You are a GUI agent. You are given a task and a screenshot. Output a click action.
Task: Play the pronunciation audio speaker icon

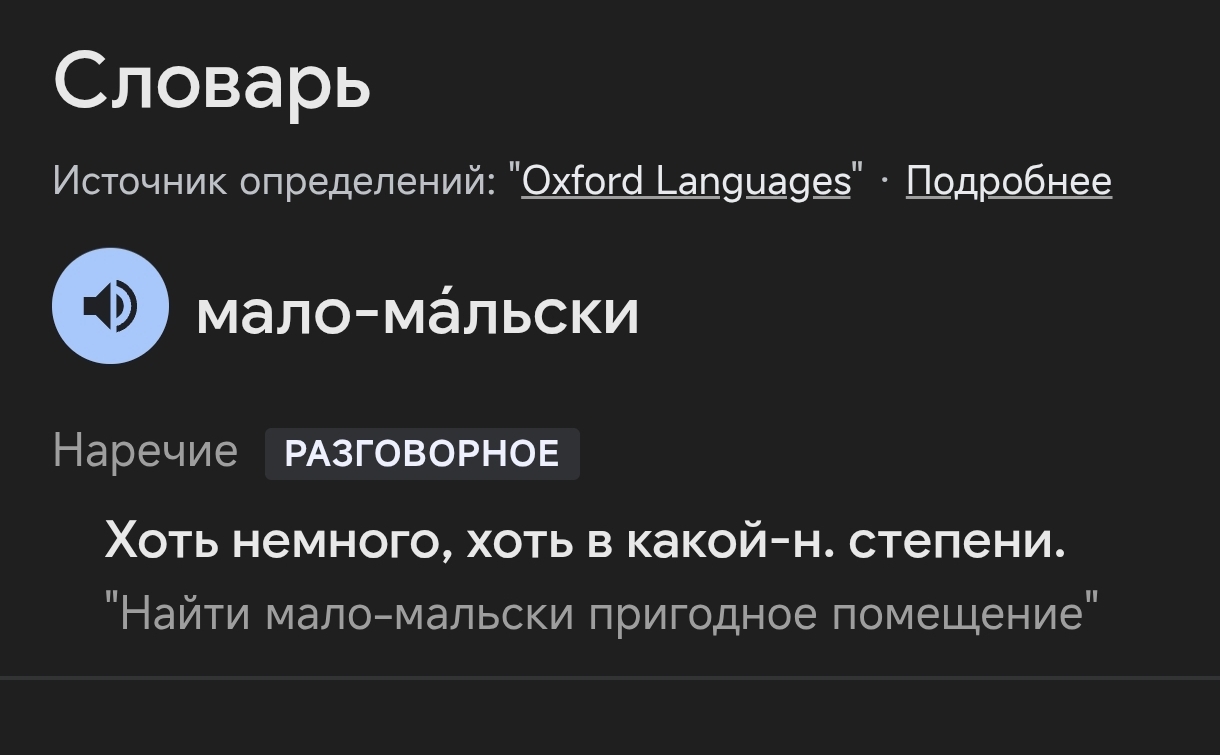point(110,306)
